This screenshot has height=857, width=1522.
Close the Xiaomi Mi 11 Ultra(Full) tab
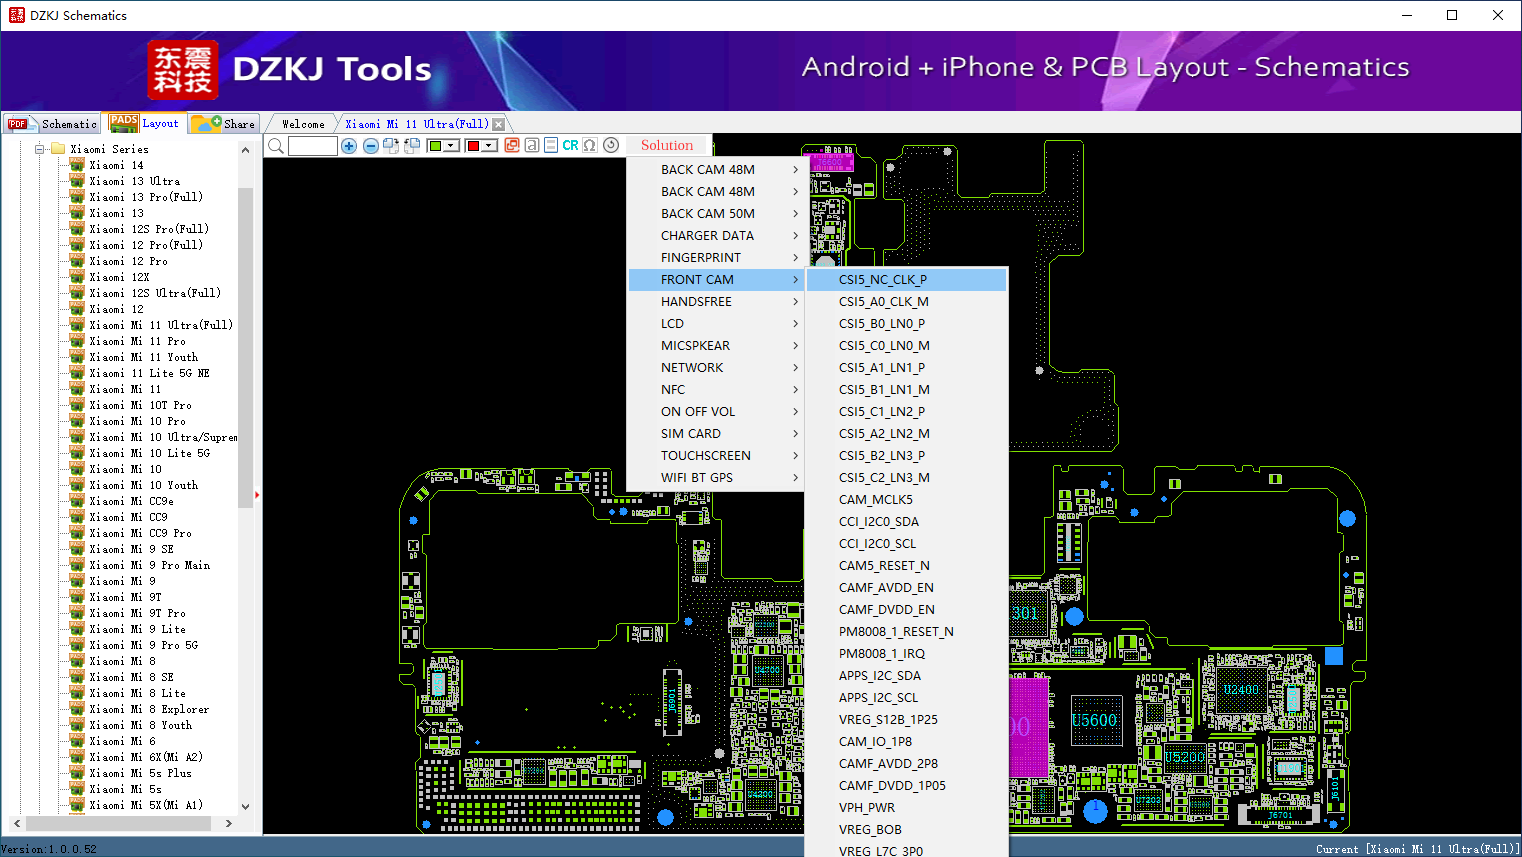coord(499,125)
